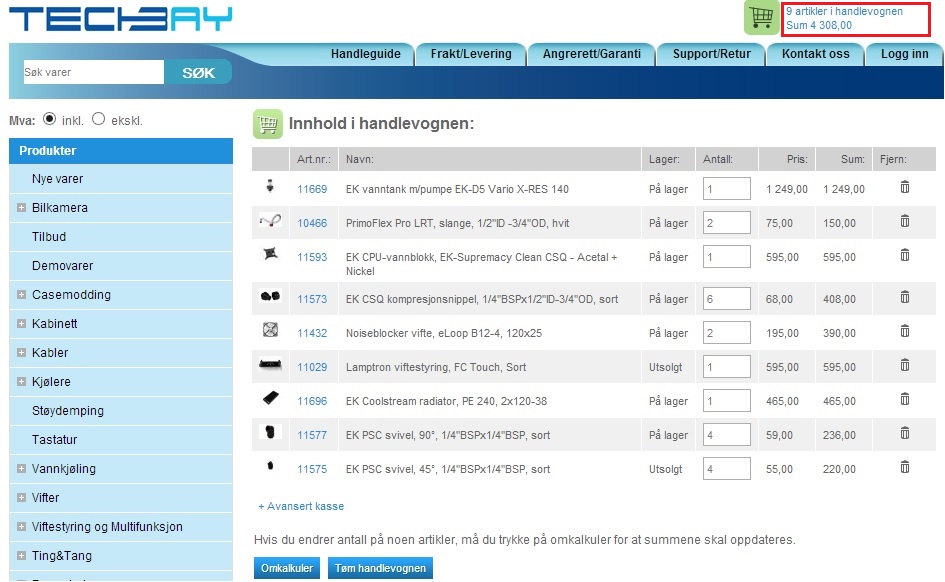Click quantity field for EK vanntank
945x582 pixels.
coord(726,189)
